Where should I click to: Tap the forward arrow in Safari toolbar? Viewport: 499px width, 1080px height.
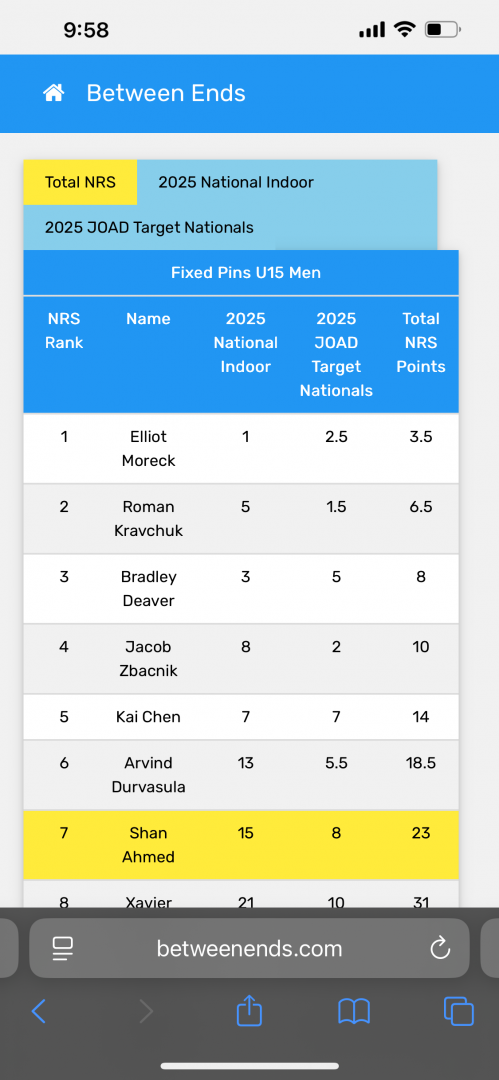[145, 1011]
